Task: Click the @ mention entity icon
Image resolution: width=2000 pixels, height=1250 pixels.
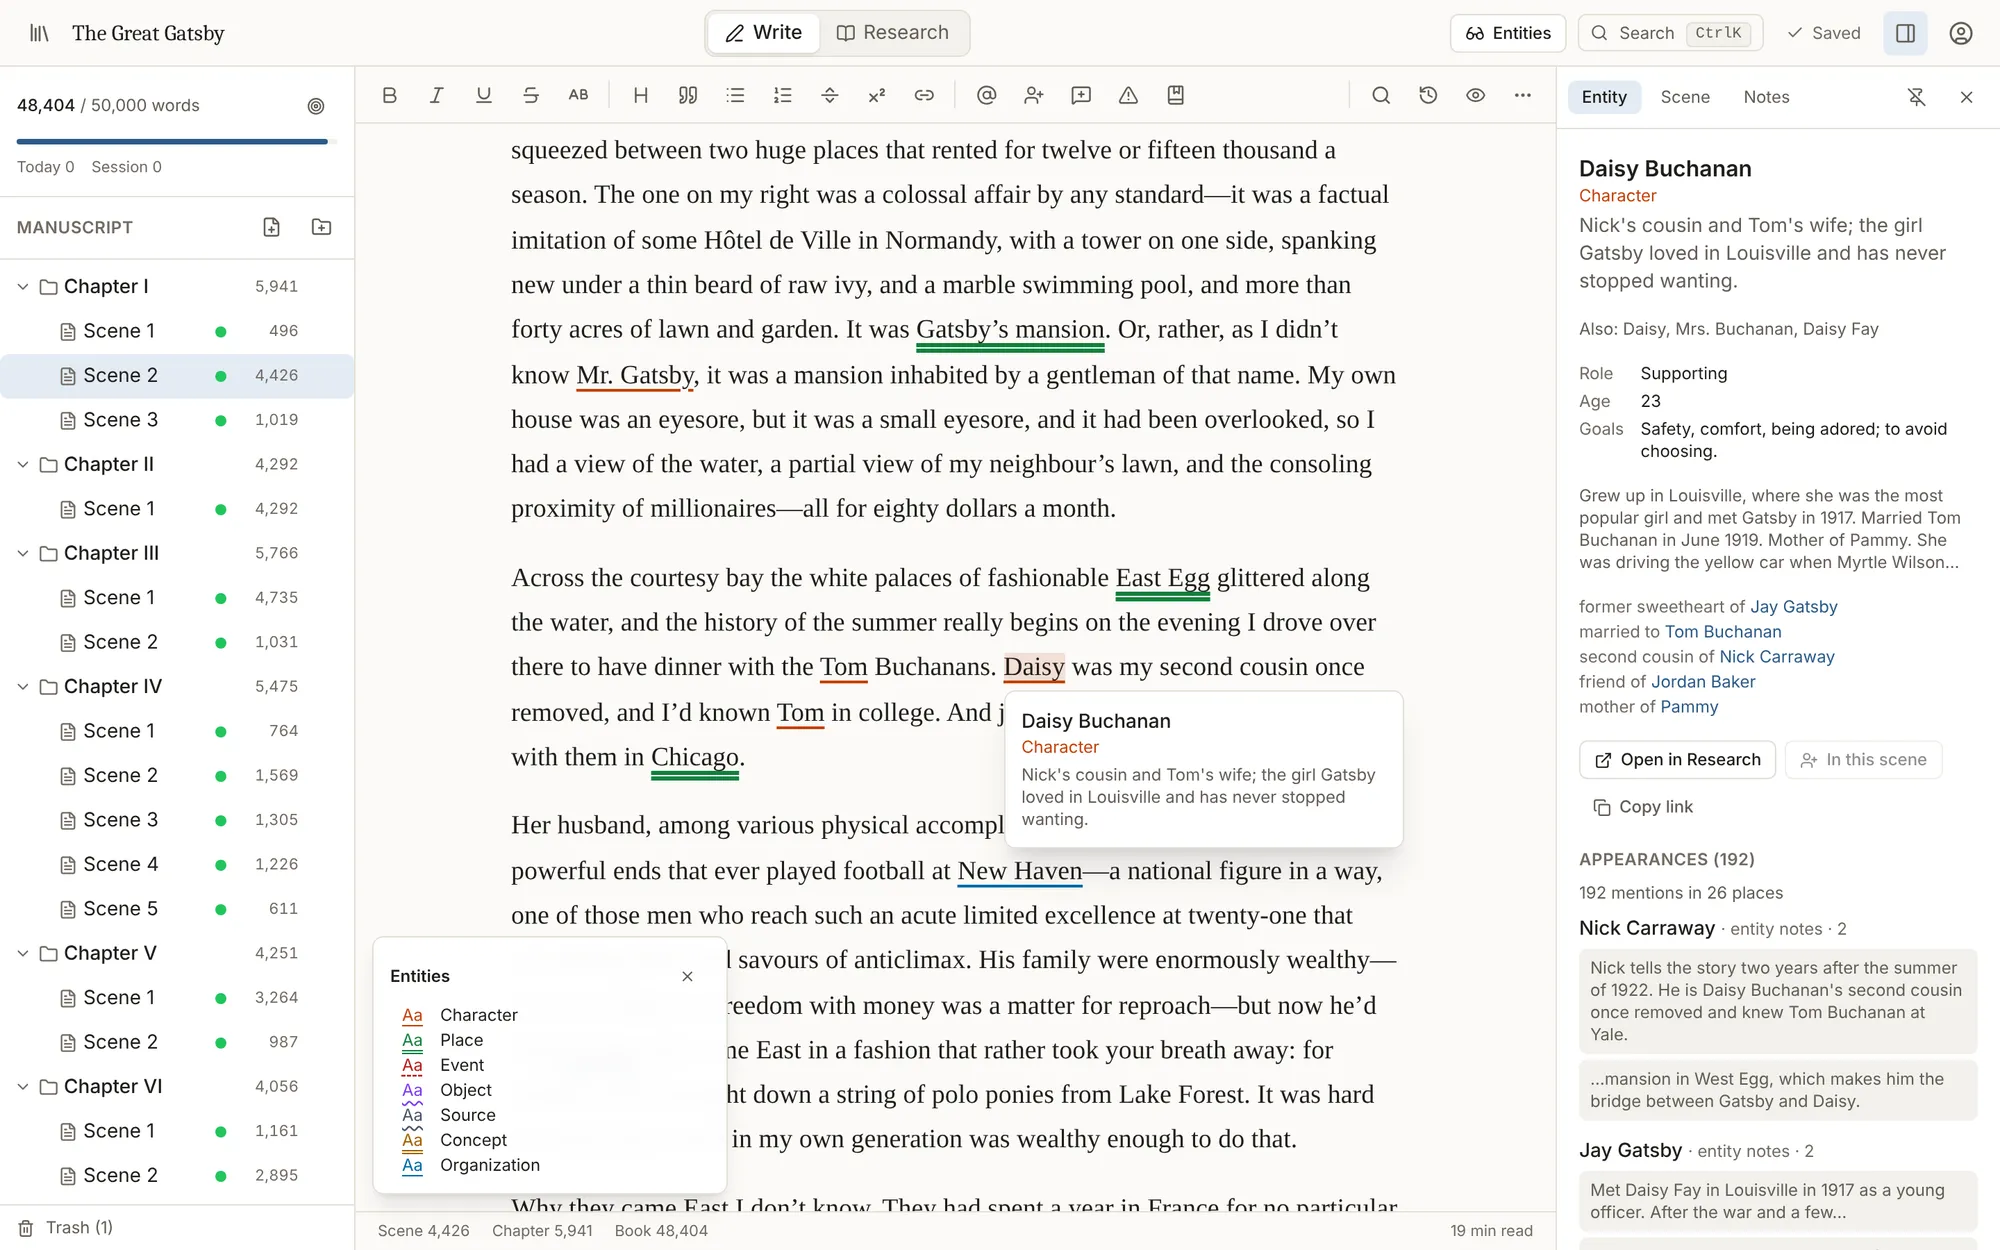Action: coord(986,95)
